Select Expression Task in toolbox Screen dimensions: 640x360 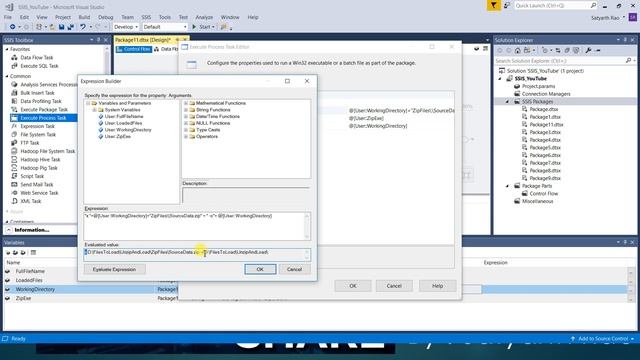38,126
